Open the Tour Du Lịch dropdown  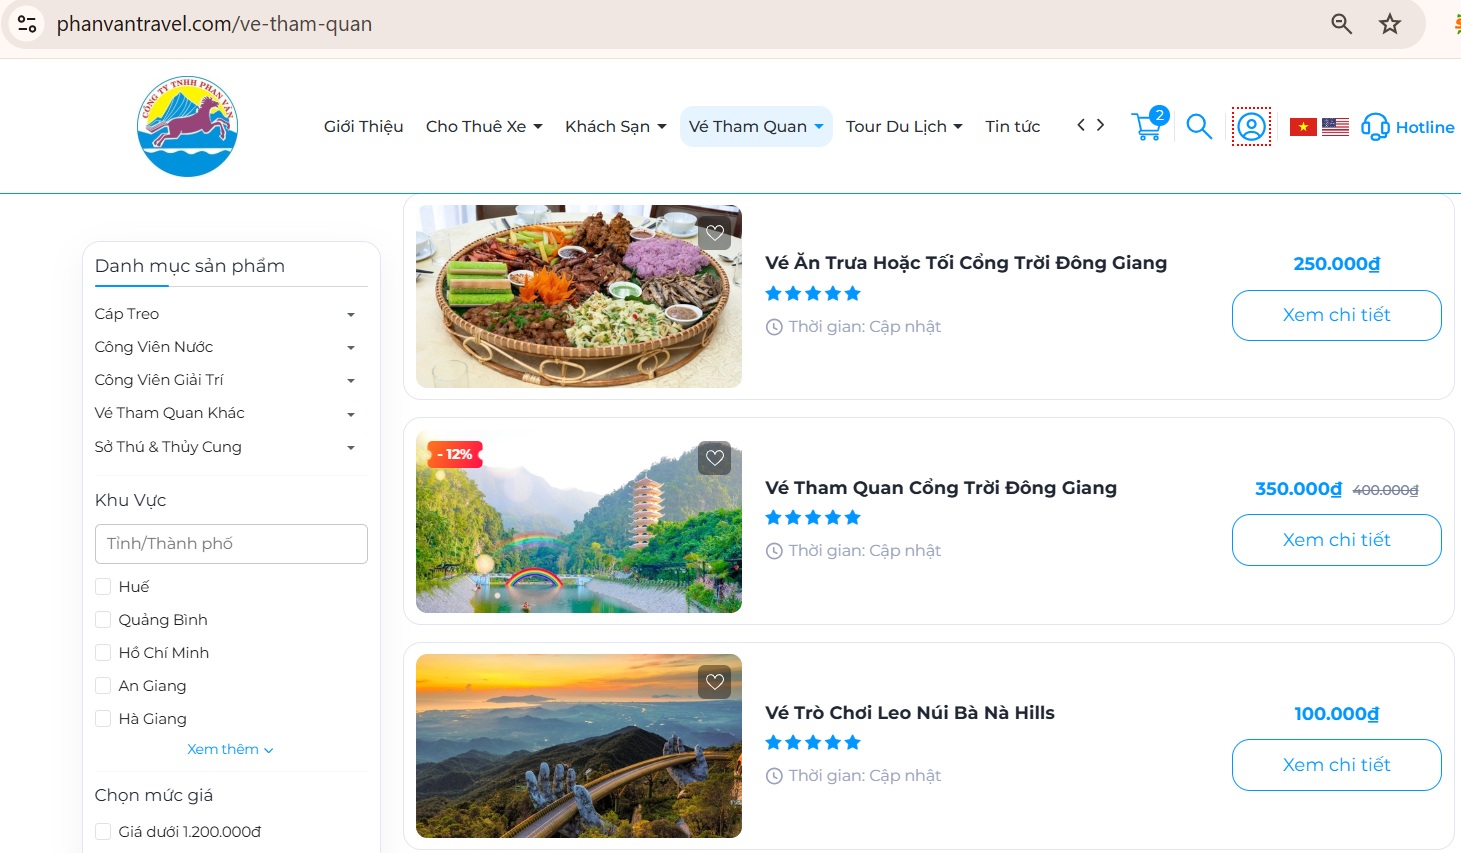point(903,126)
